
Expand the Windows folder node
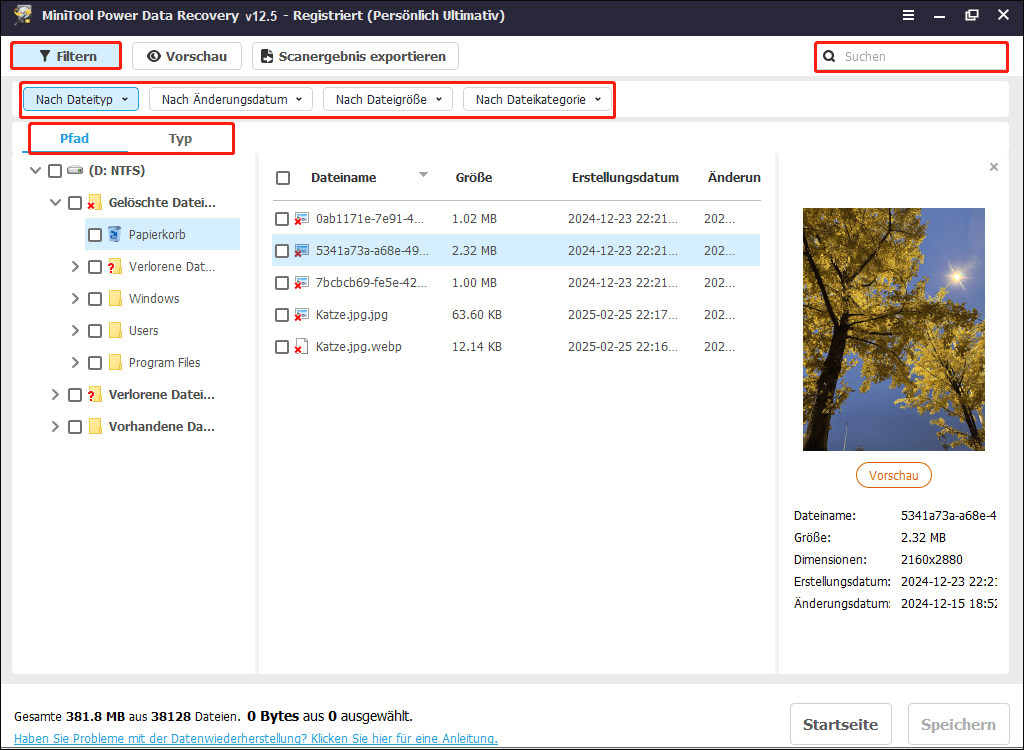click(x=75, y=299)
